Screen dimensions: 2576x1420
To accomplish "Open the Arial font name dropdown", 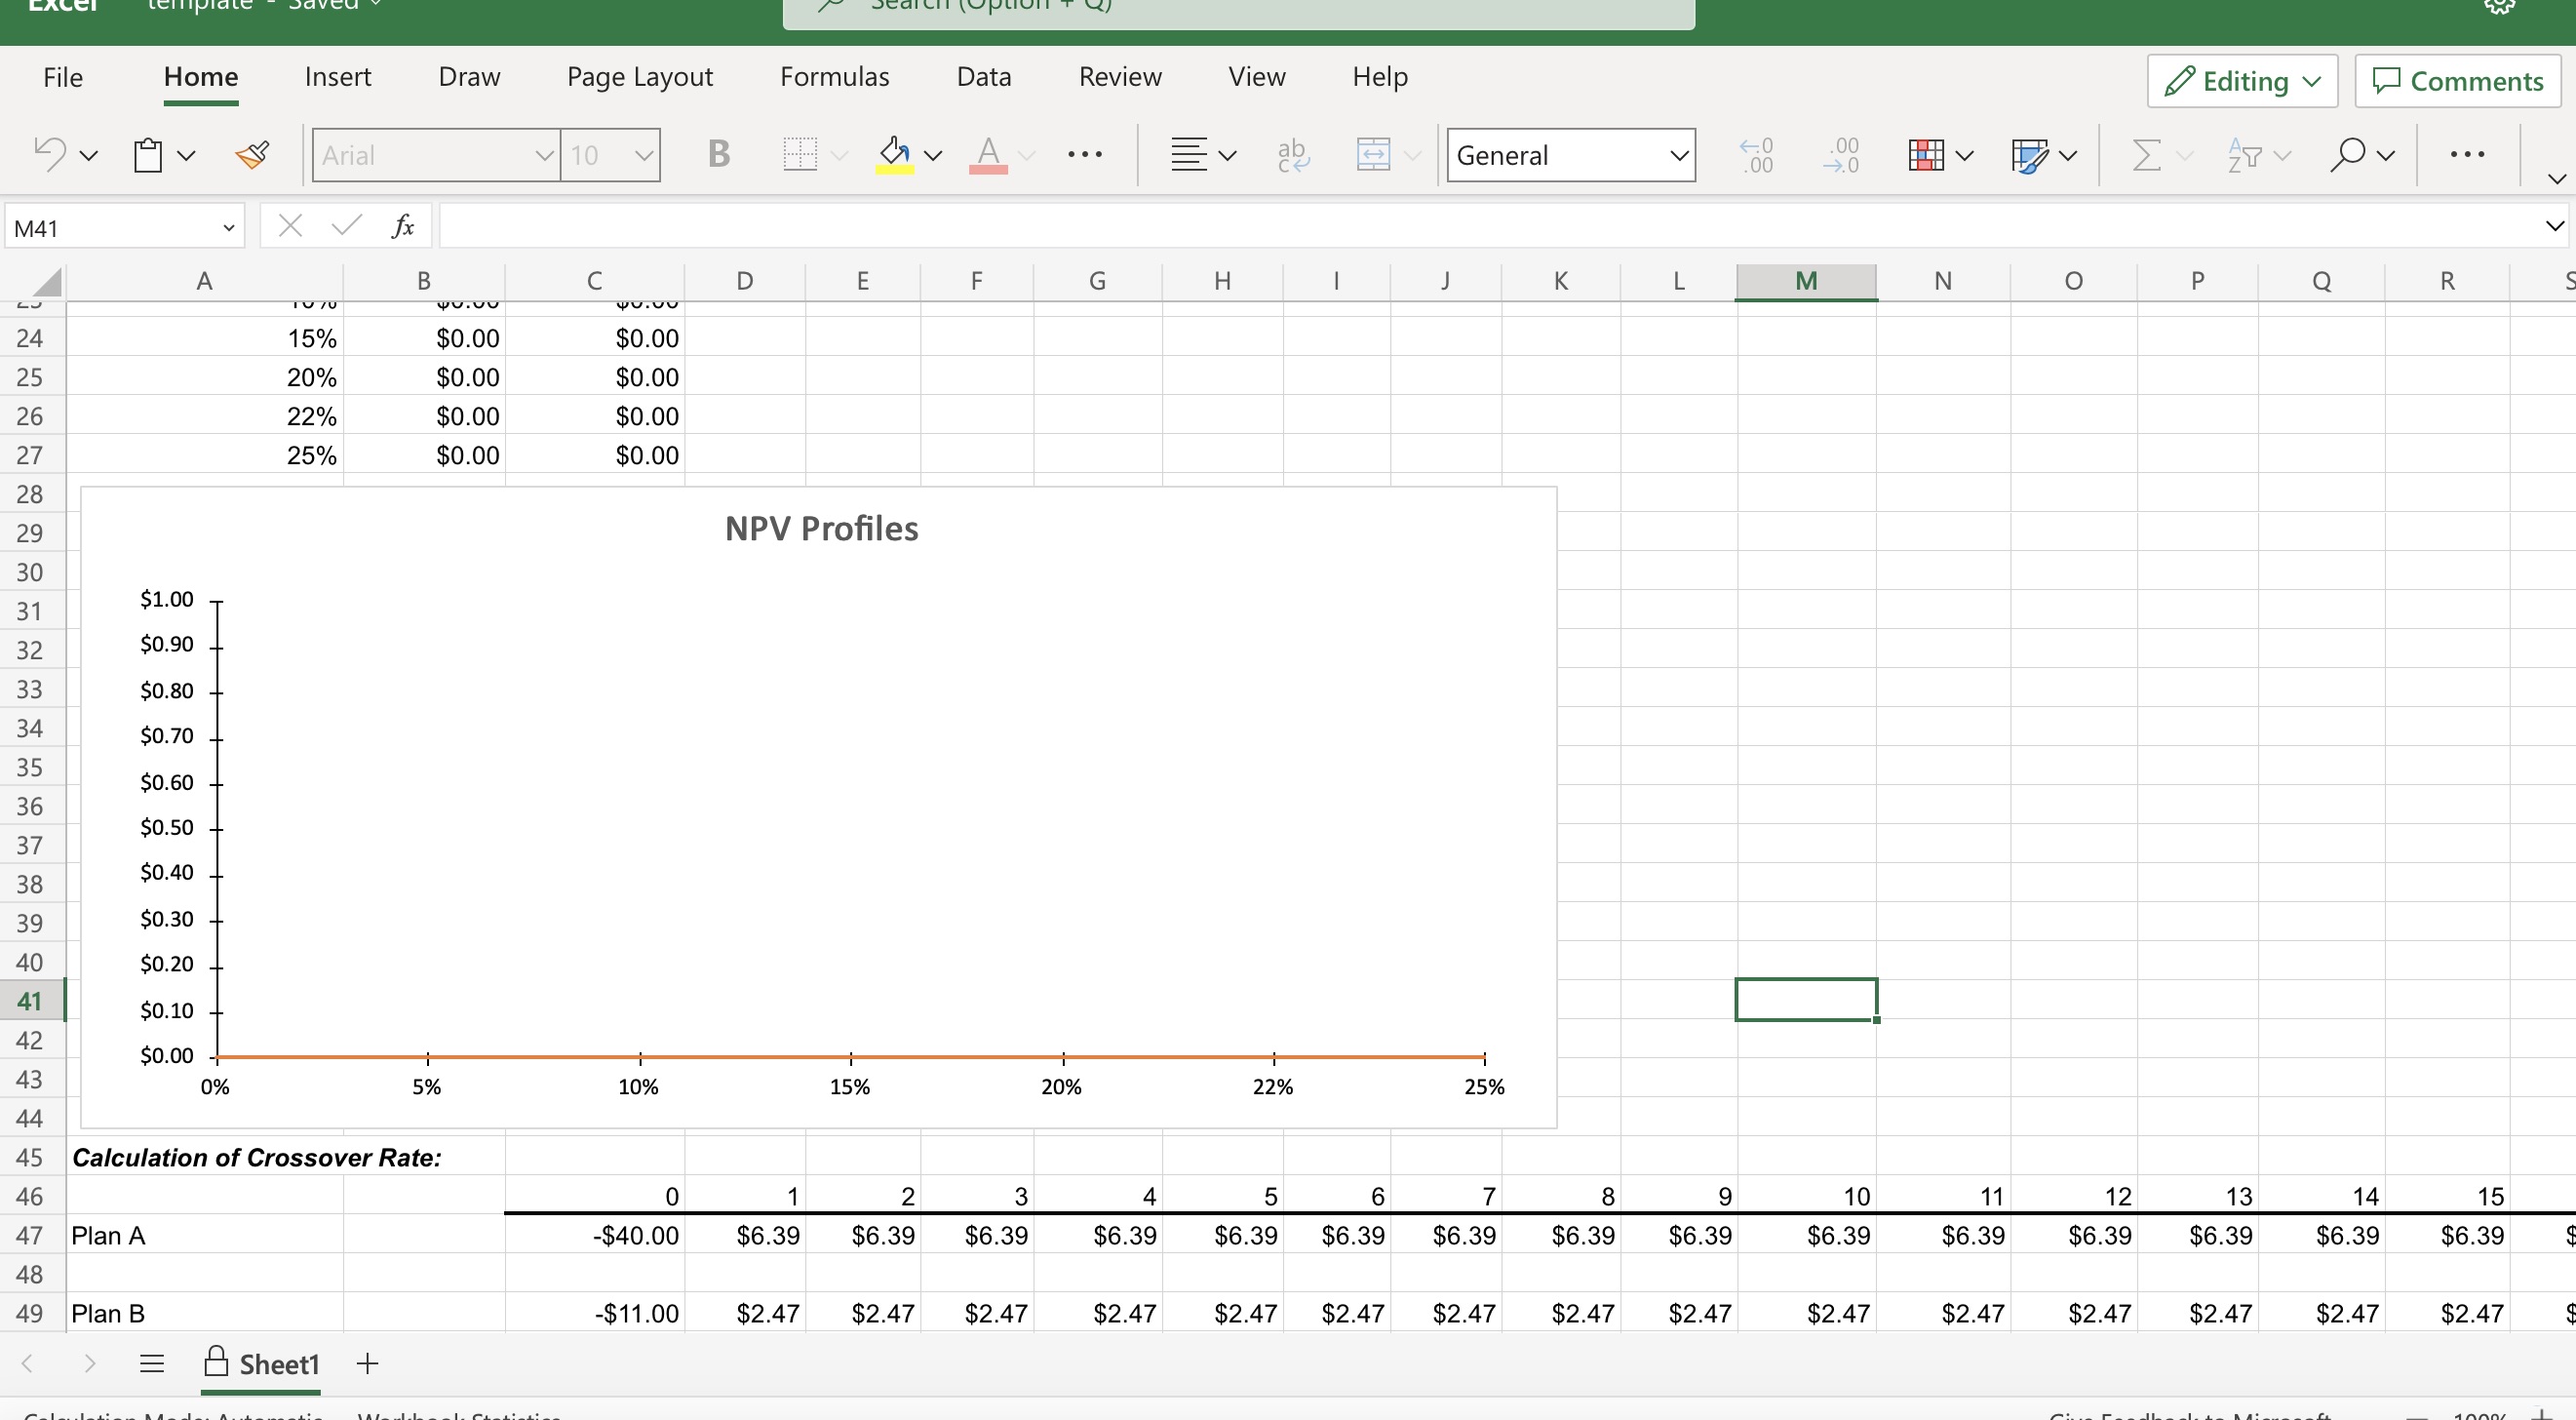I will pyautogui.click(x=543, y=156).
